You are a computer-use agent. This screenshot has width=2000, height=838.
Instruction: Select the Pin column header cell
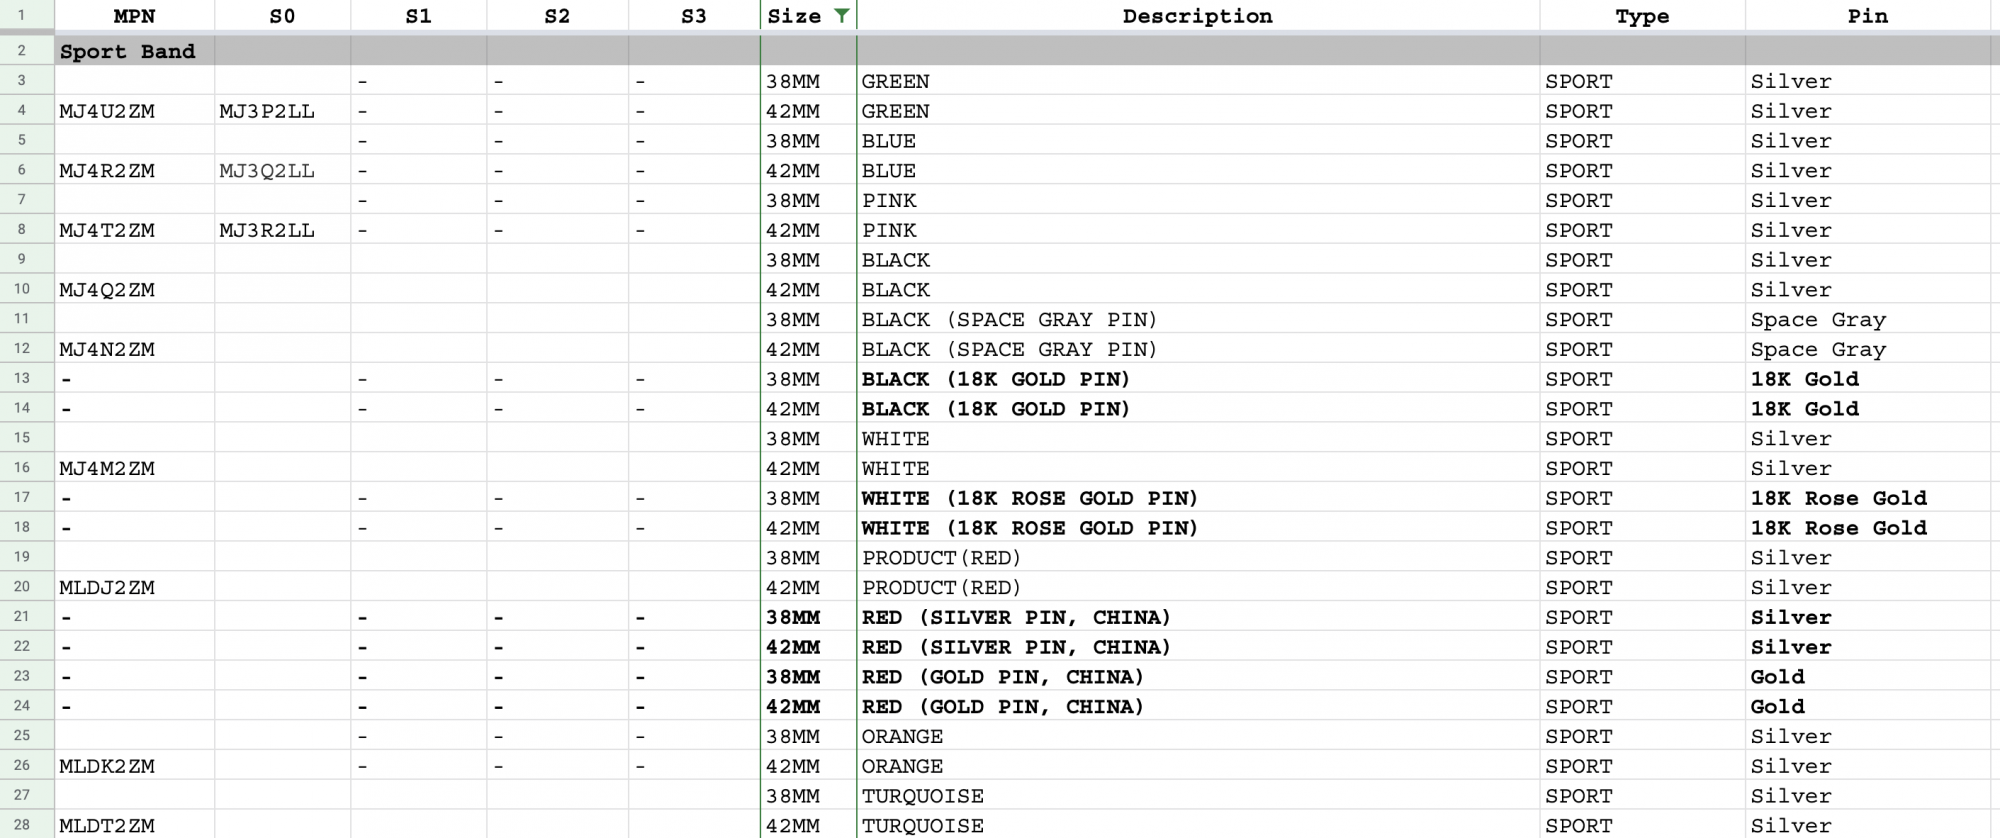(1868, 16)
